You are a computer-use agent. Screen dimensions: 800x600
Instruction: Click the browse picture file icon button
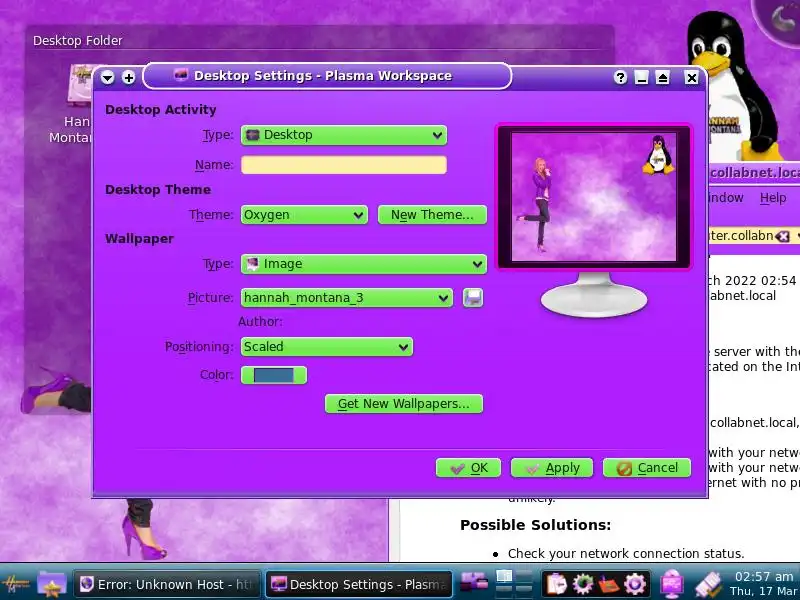click(x=473, y=297)
